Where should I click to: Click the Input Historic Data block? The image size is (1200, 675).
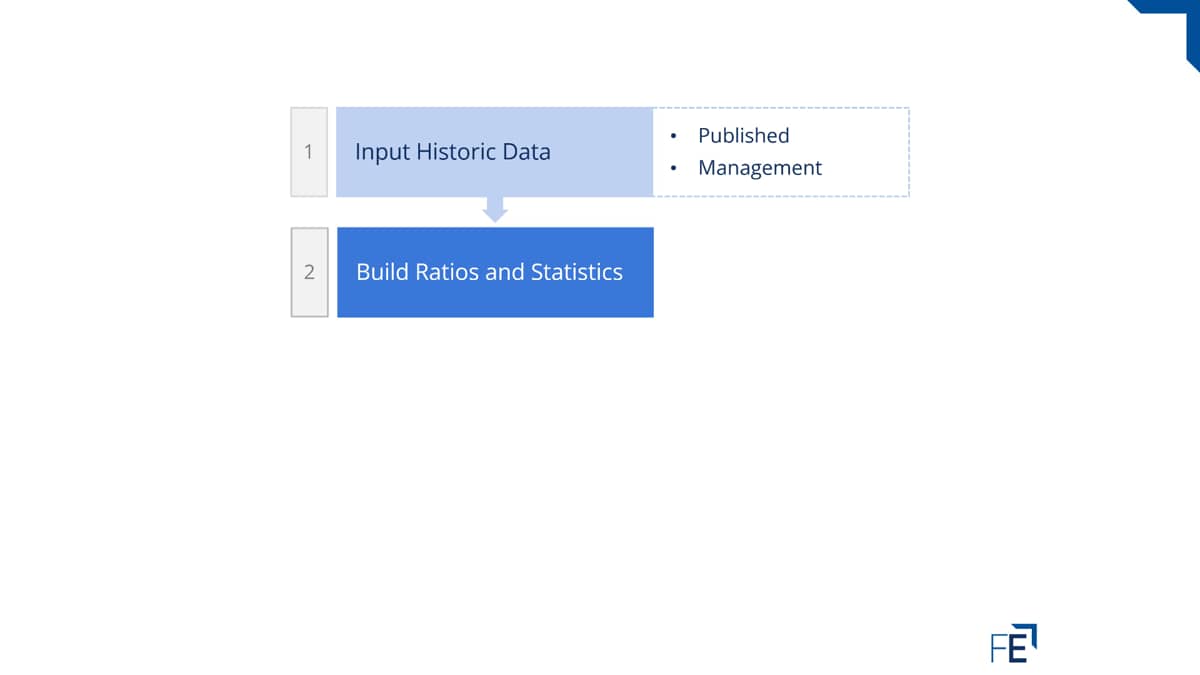(495, 152)
